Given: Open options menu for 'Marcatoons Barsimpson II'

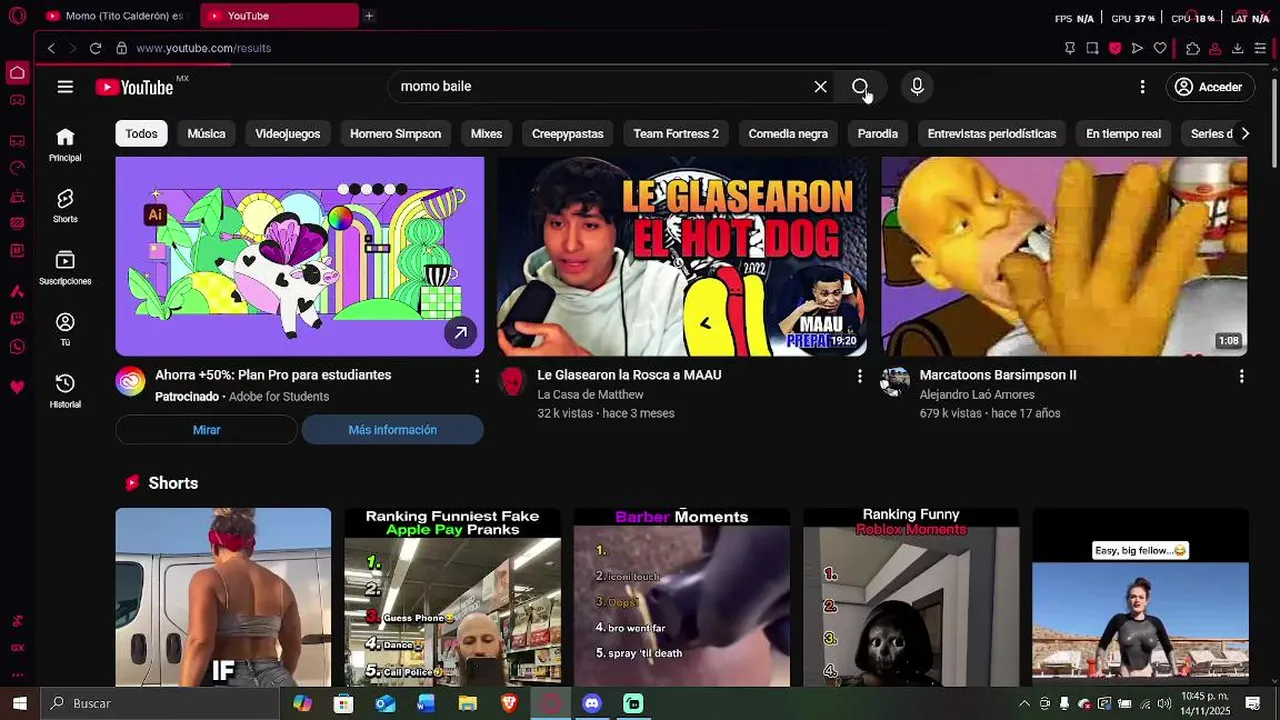Looking at the screenshot, I should tap(1241, 376).
